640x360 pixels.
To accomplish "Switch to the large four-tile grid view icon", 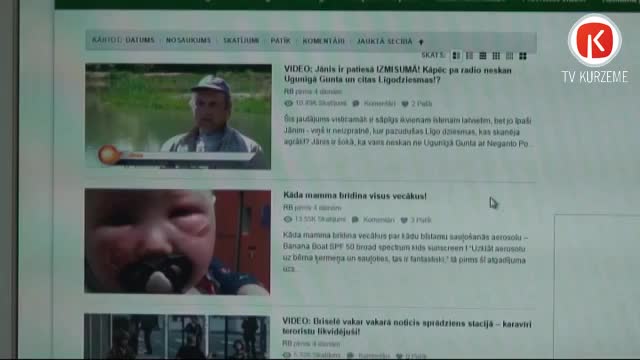I will 523,56.
